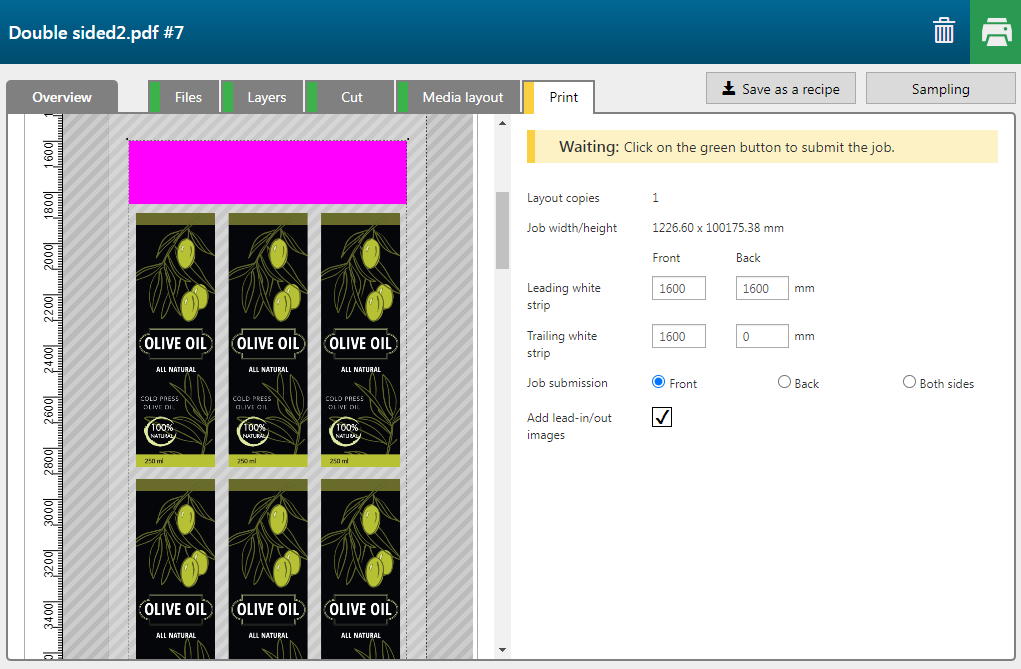Open the Overview tab
This screenshot has width=1021, height=669.
coord(62,97)
